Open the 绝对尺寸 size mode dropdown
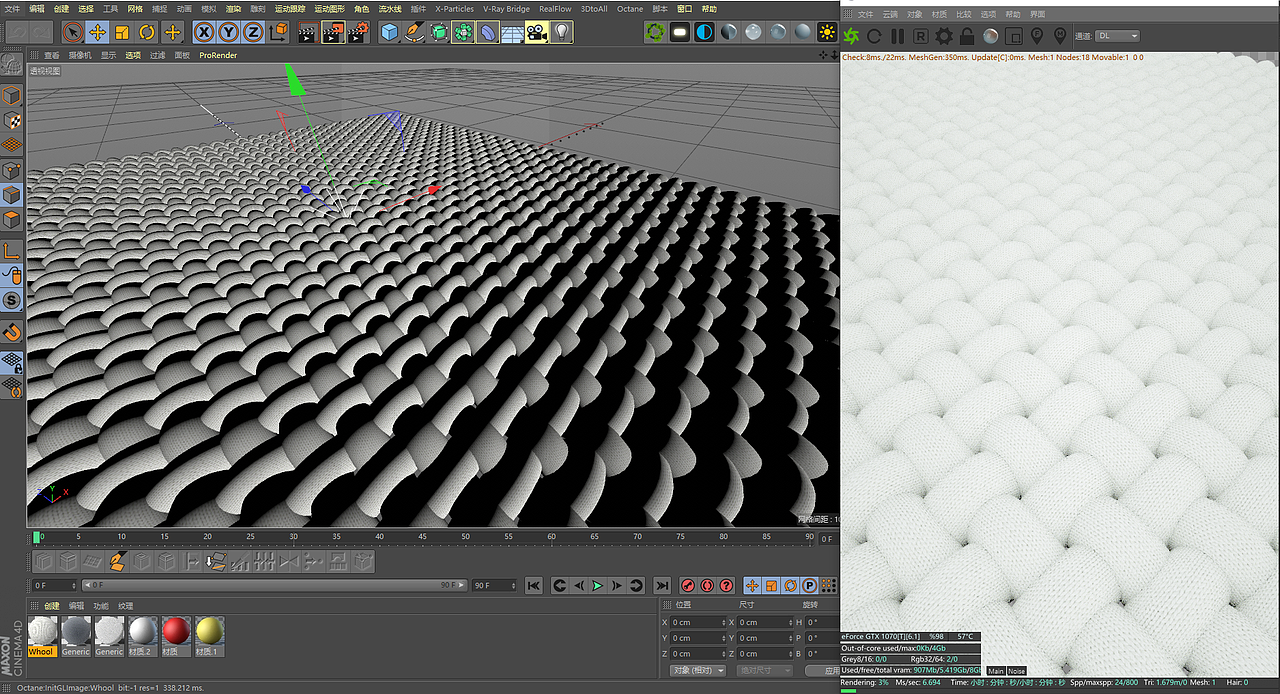Screen dimensions: 1280x694 click(763, 670)
